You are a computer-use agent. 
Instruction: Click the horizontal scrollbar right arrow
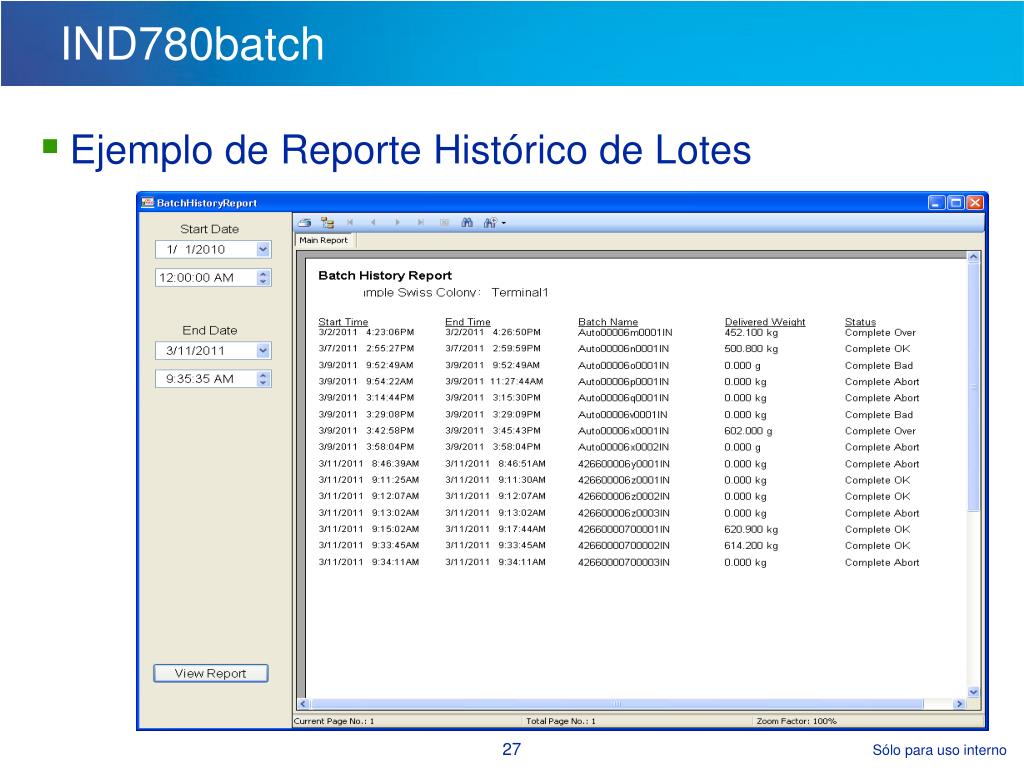(959, 704)
